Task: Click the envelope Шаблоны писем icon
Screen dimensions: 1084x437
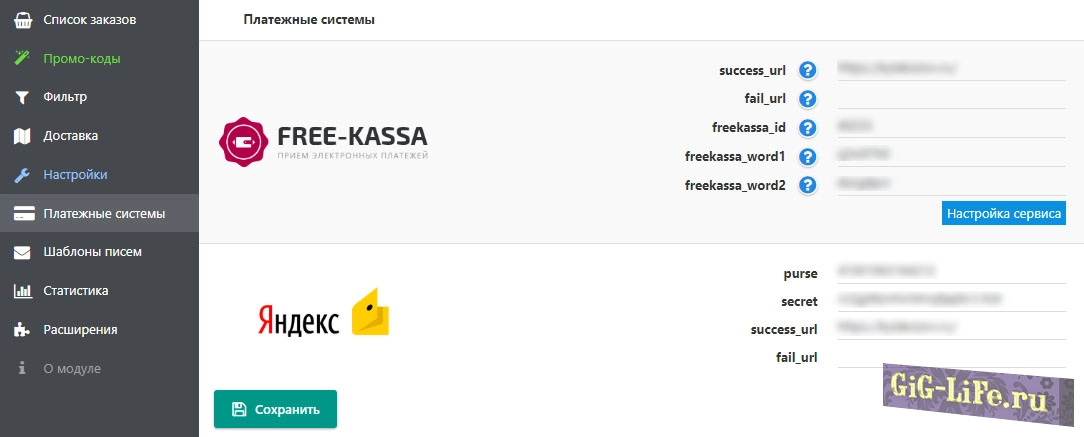Action: pos(22,252)
